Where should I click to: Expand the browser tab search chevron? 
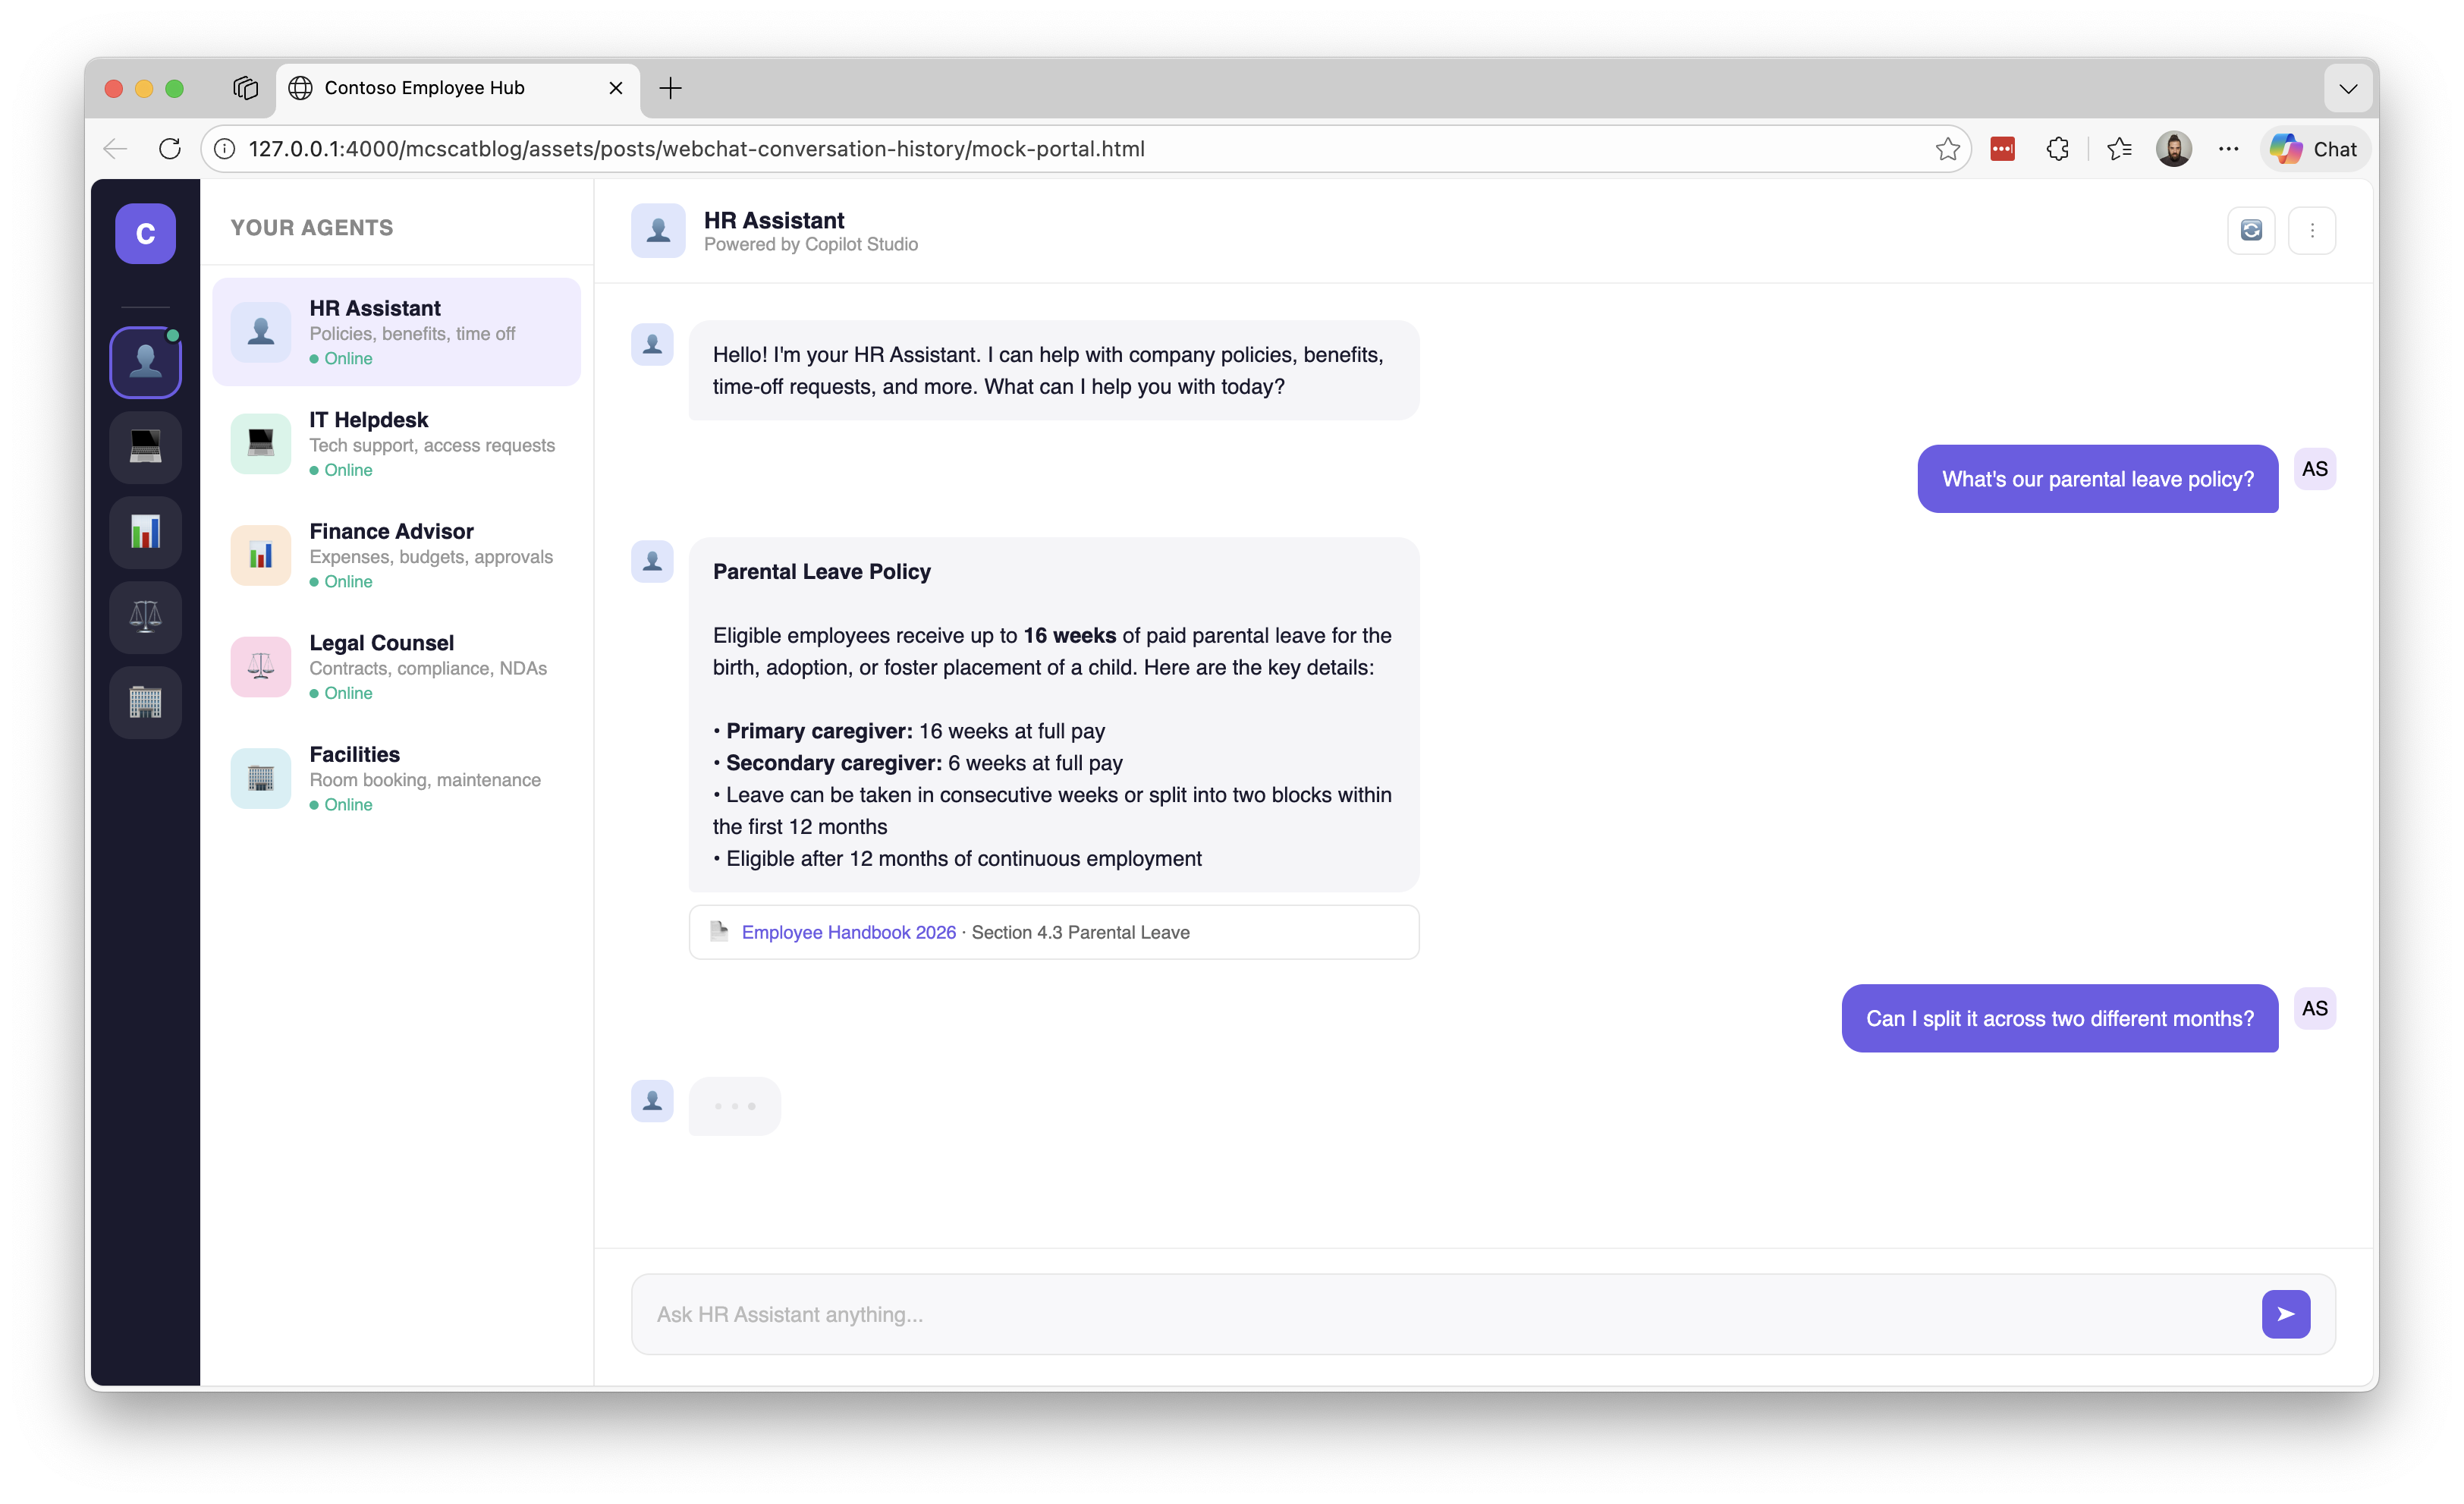click(2348, 89)
